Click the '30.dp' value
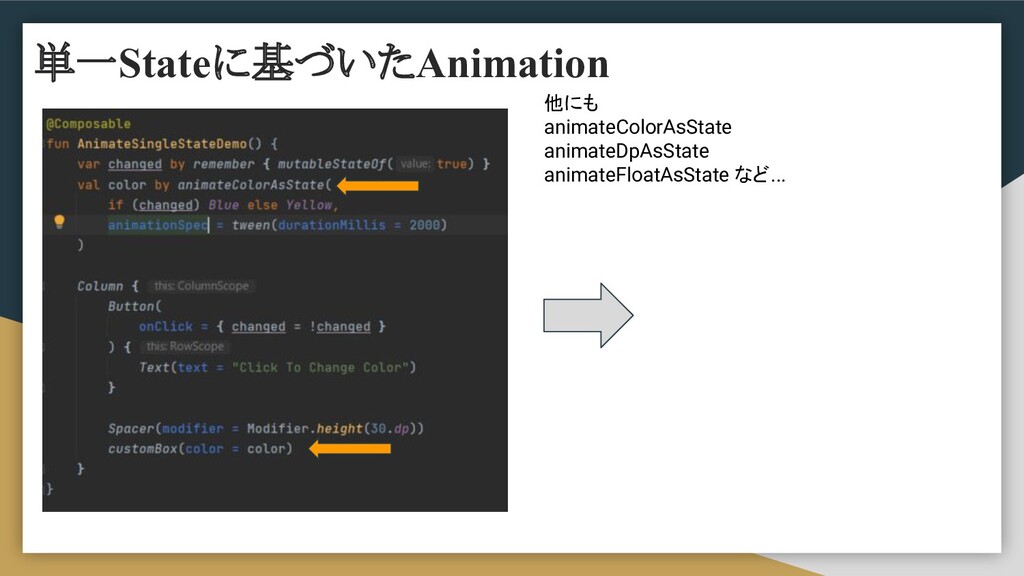Viewport: 1024px width, 576px height. click(x=390, y=429)
